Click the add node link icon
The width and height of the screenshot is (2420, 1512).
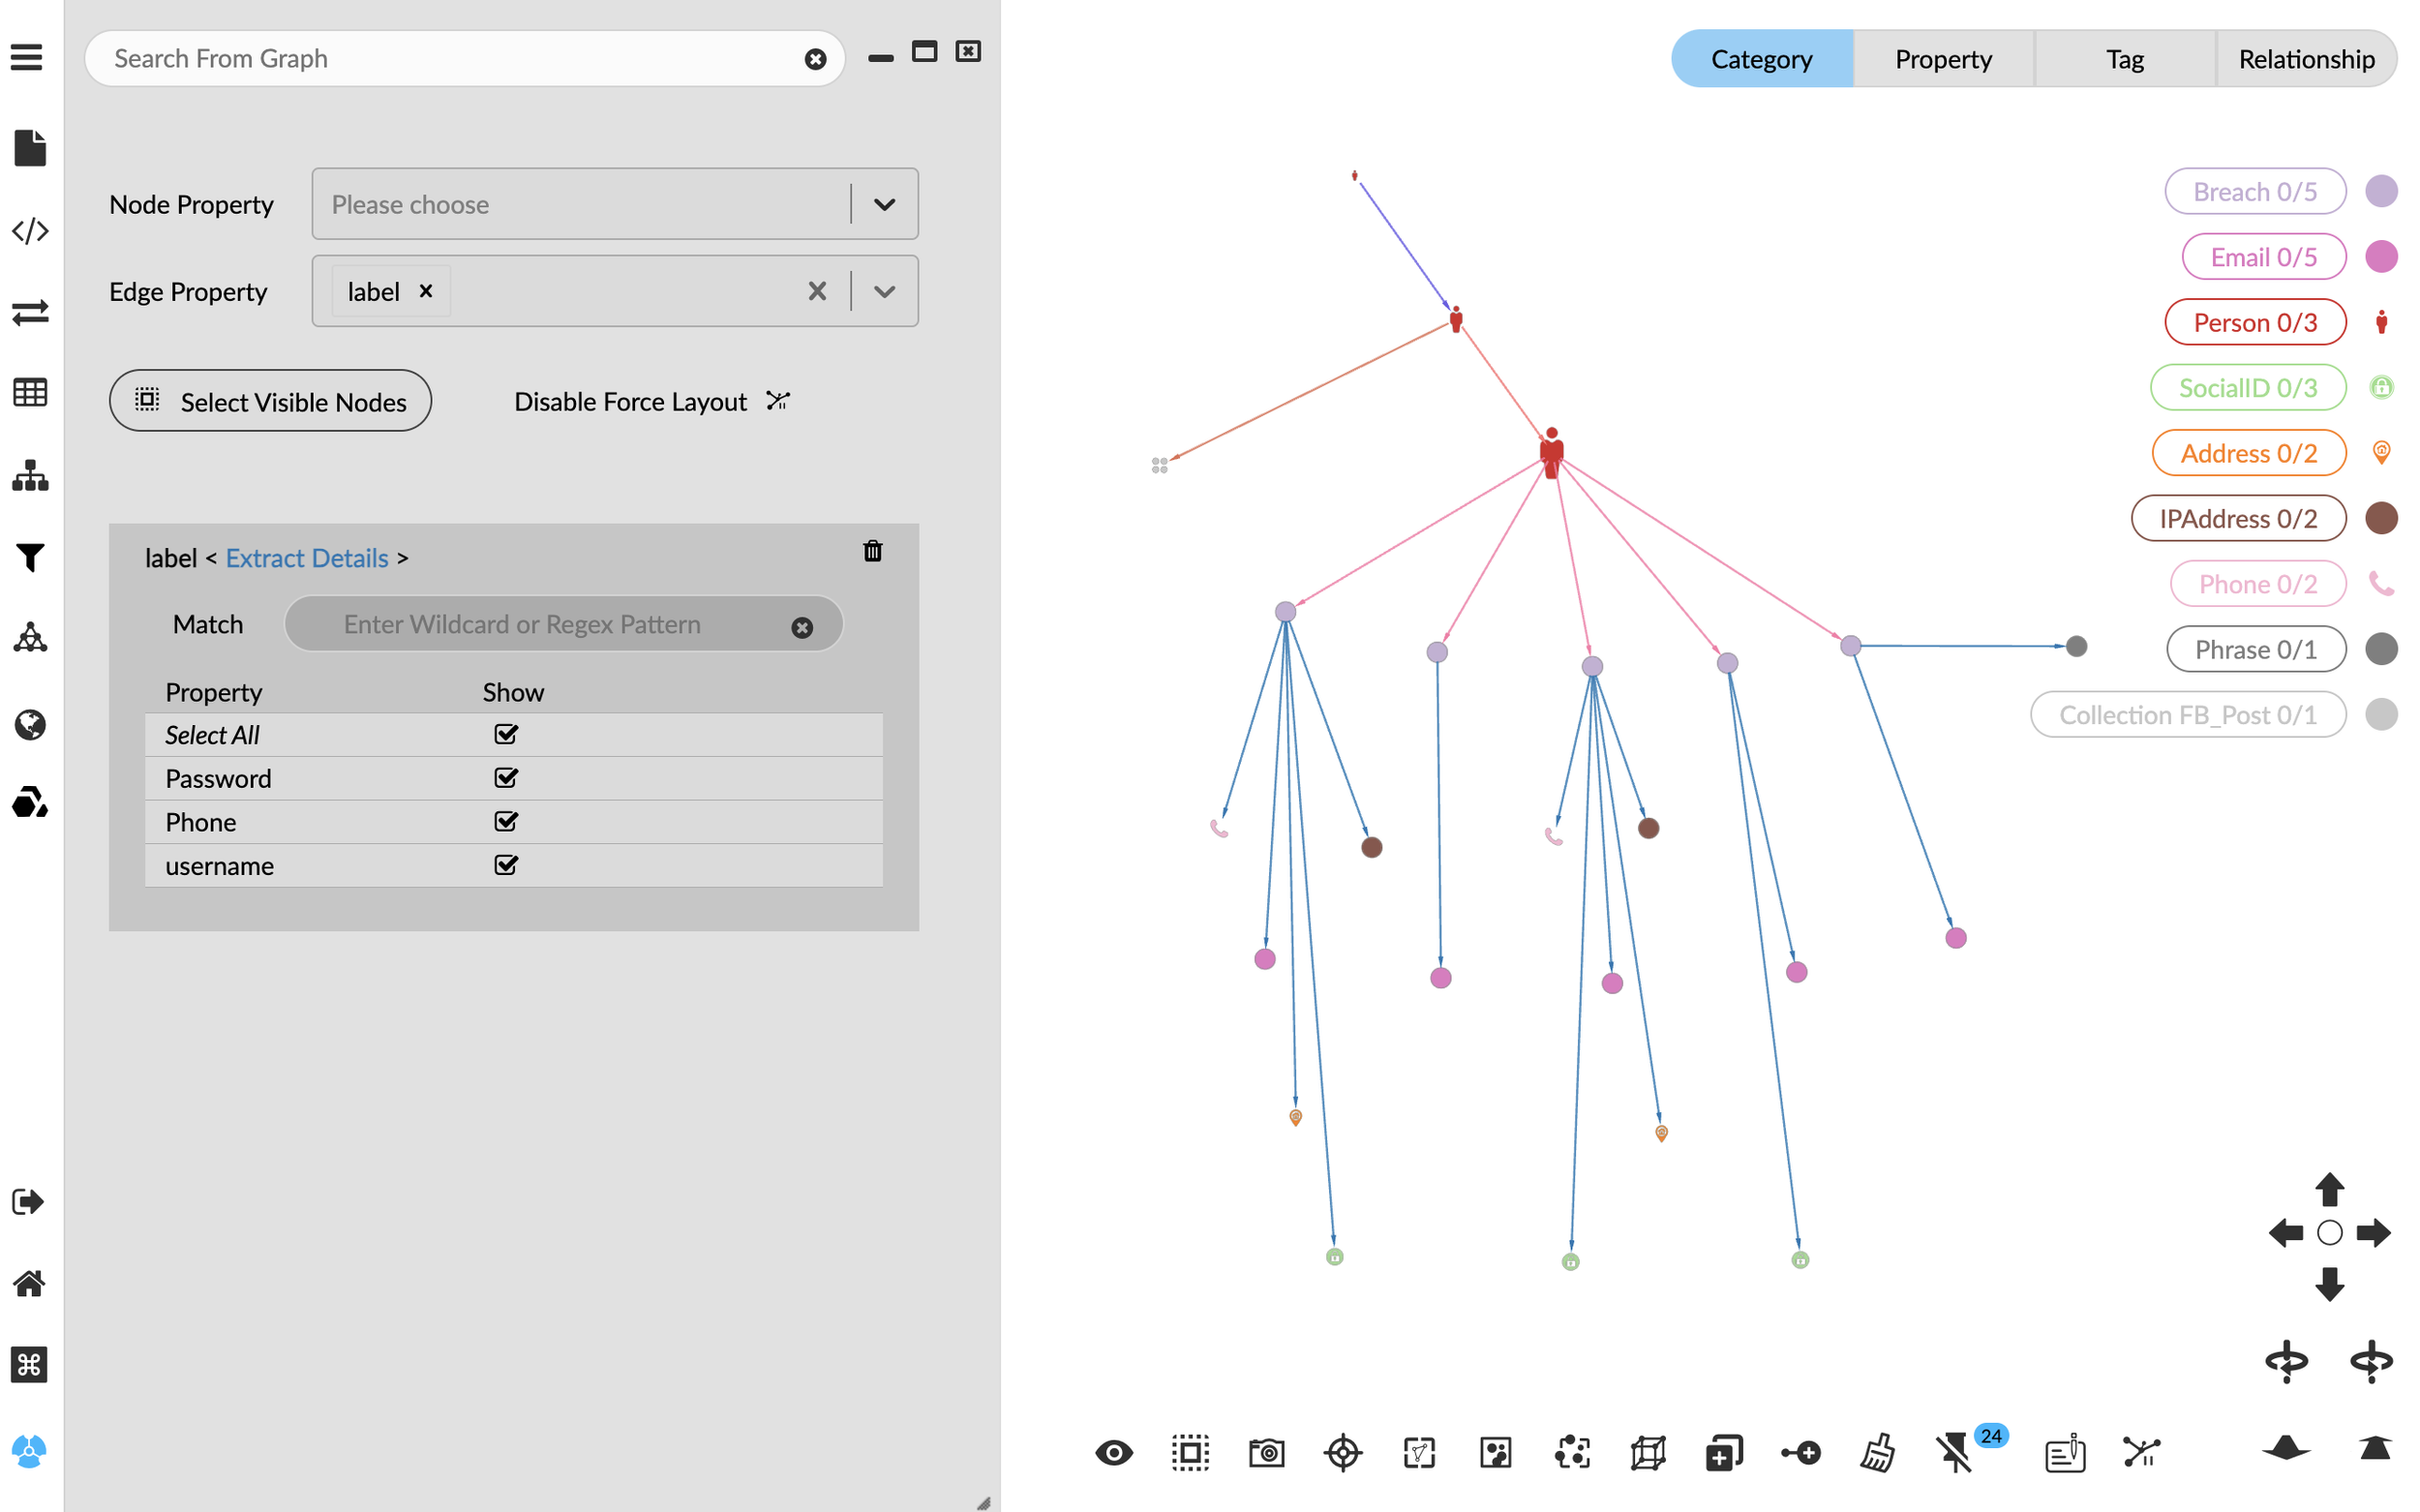1801,1452
